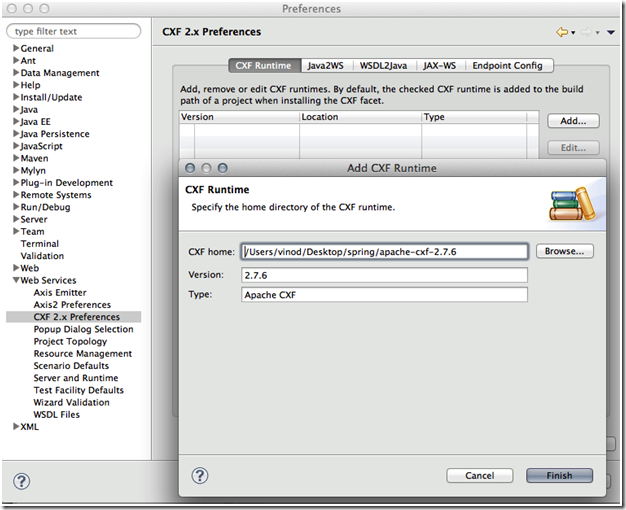Select Resource Management page

pos(83,353)
